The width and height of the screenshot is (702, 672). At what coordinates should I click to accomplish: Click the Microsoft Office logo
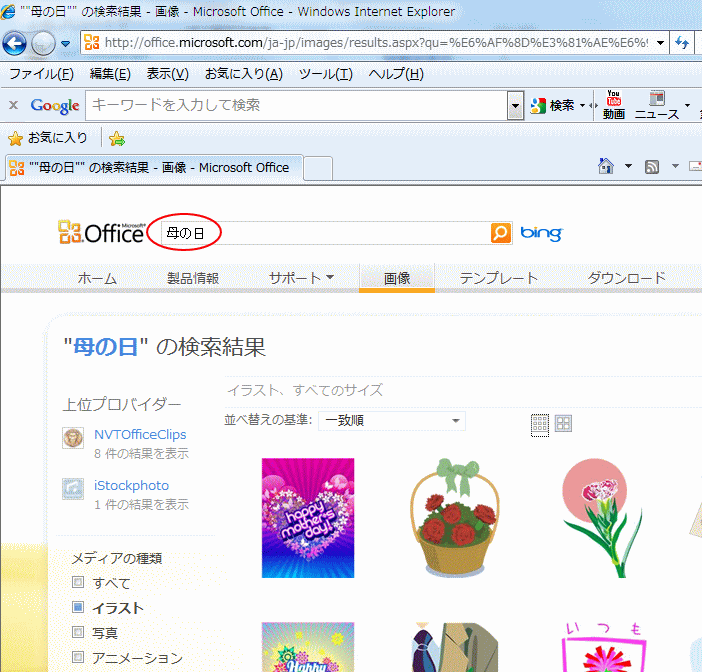102,232
